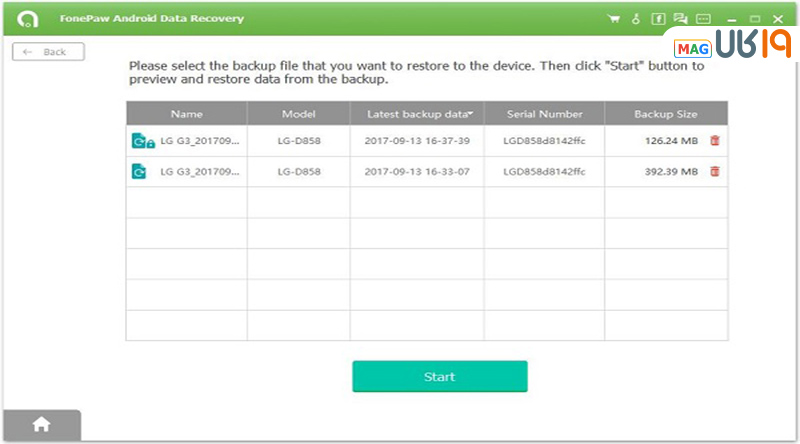Sort by Latest backup data arrow

tap(470, 113)
